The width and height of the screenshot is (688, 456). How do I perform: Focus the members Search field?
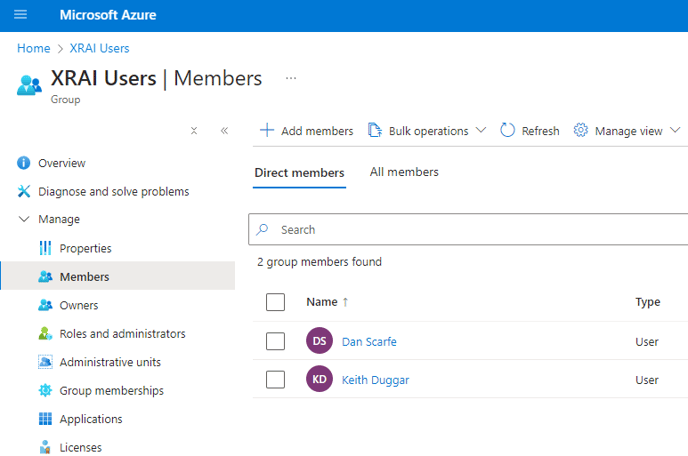point(468,229)
